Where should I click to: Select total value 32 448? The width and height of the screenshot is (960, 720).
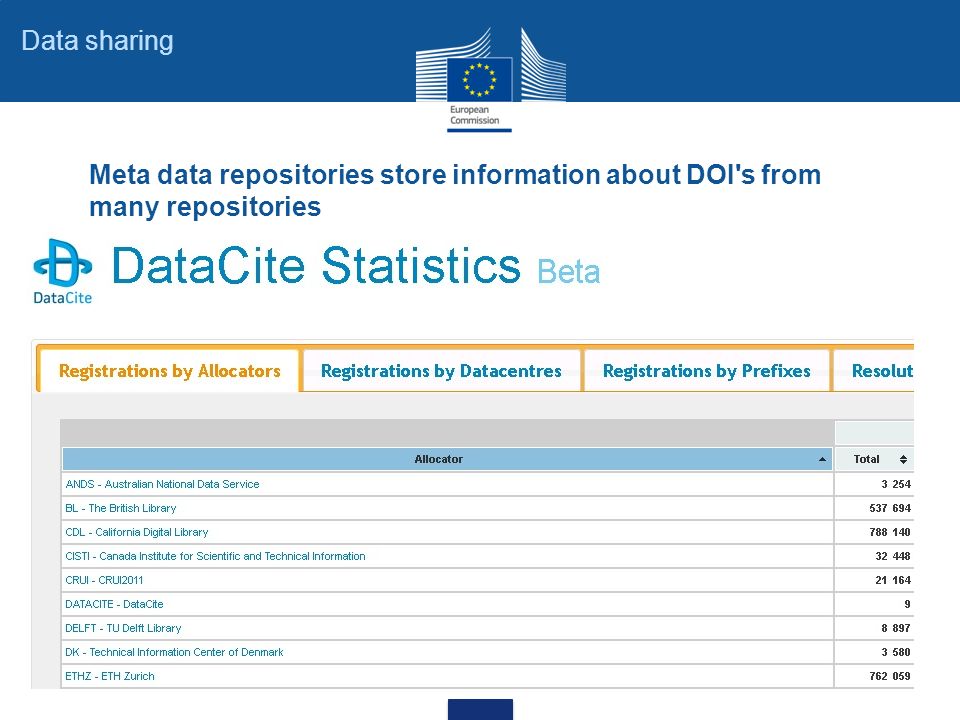pyautogui.click(x=893, y=556)
